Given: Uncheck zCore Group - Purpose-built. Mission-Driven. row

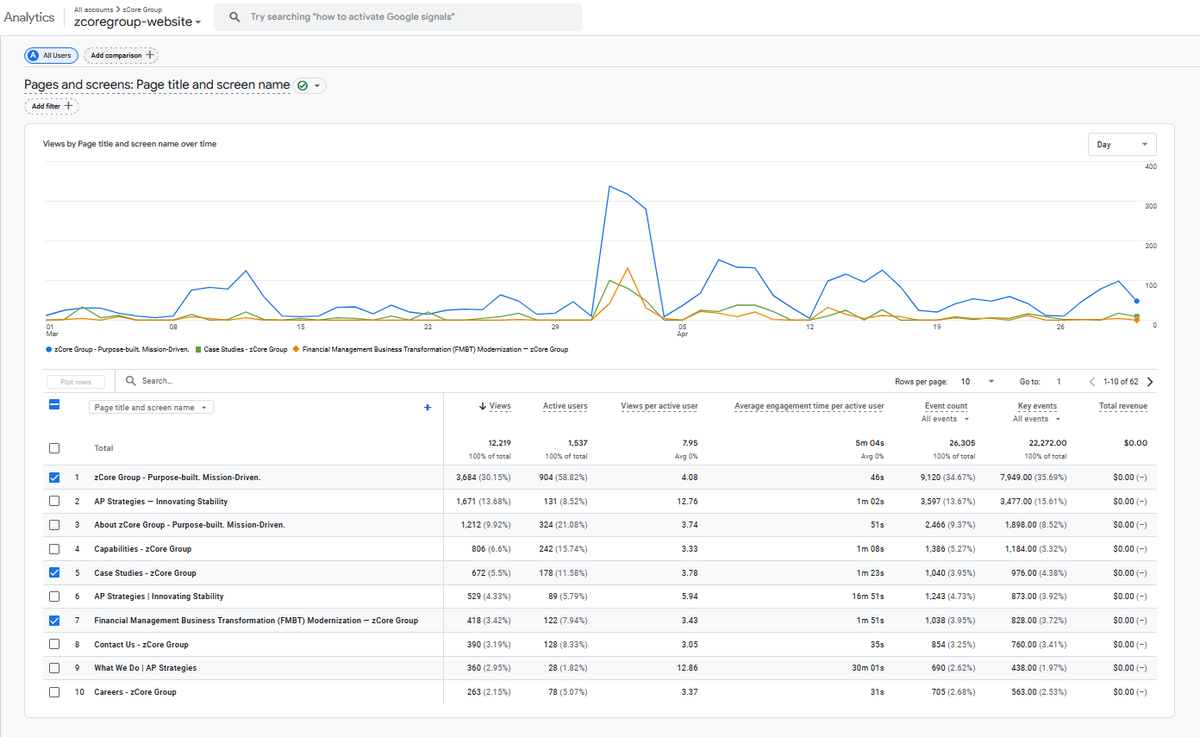Looking at the screenshot, I should (x=54, y=477).
